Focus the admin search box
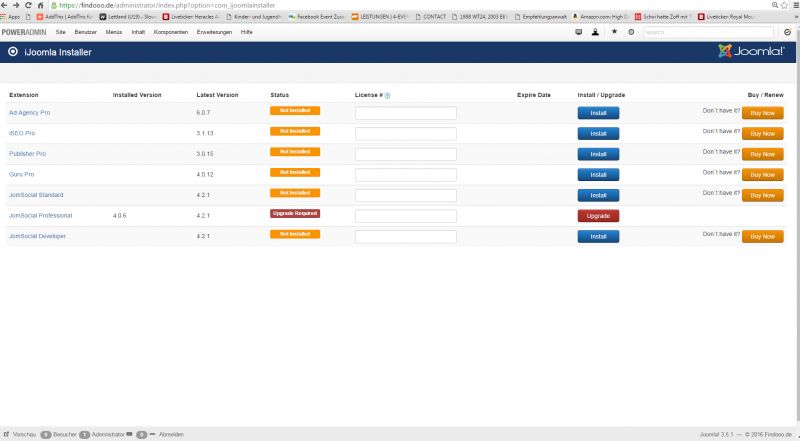Image resolution: width=800 pixels, height=441 pixels. [x=708, y=32]
